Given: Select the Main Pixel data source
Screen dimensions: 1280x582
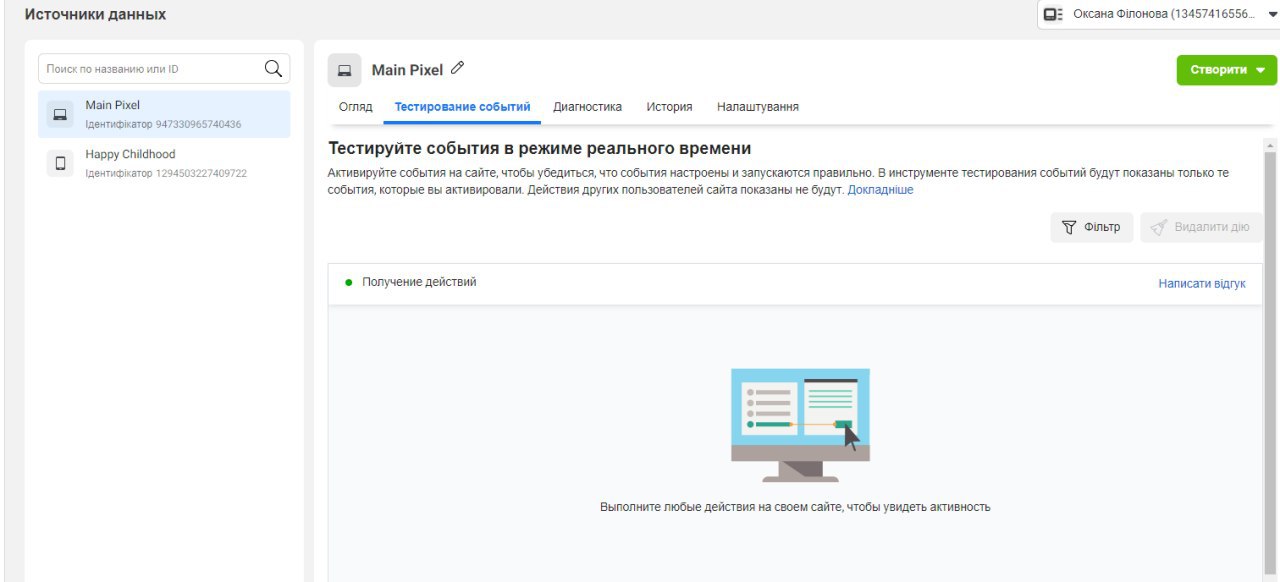Looking at the screenshot, I should tap(164, 114).
